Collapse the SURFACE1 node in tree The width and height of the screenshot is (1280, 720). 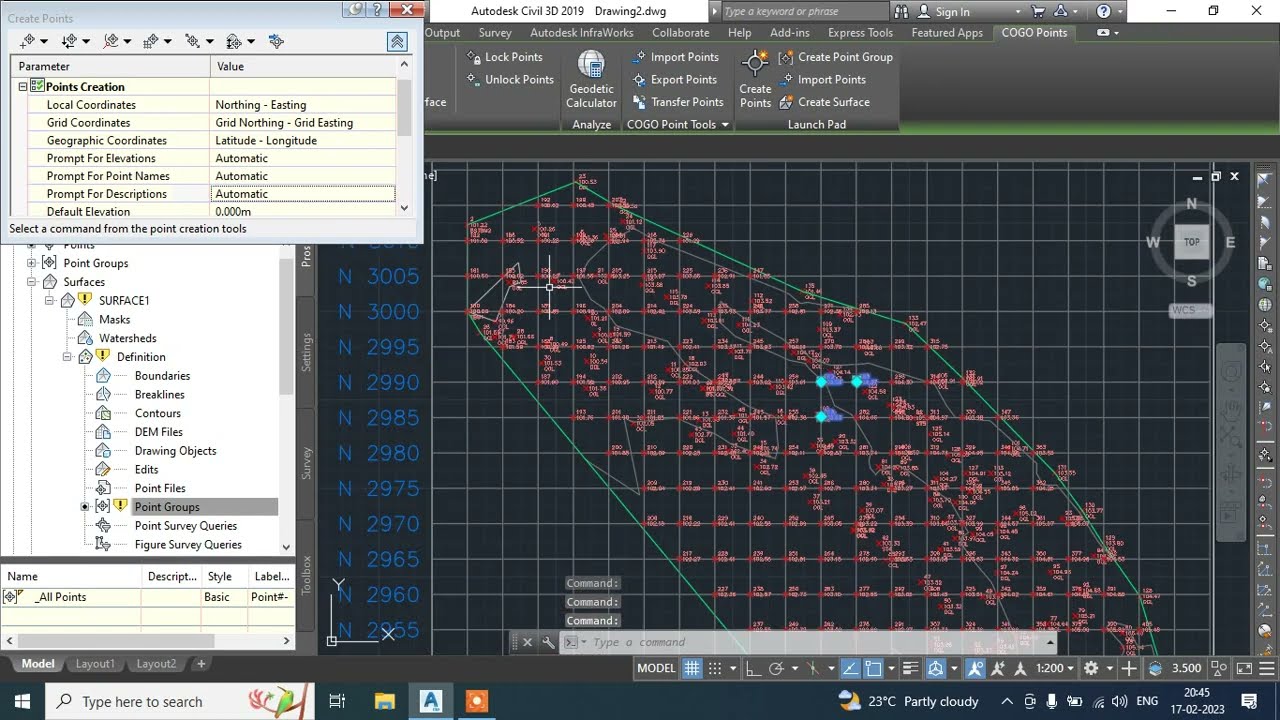point(49,300)
